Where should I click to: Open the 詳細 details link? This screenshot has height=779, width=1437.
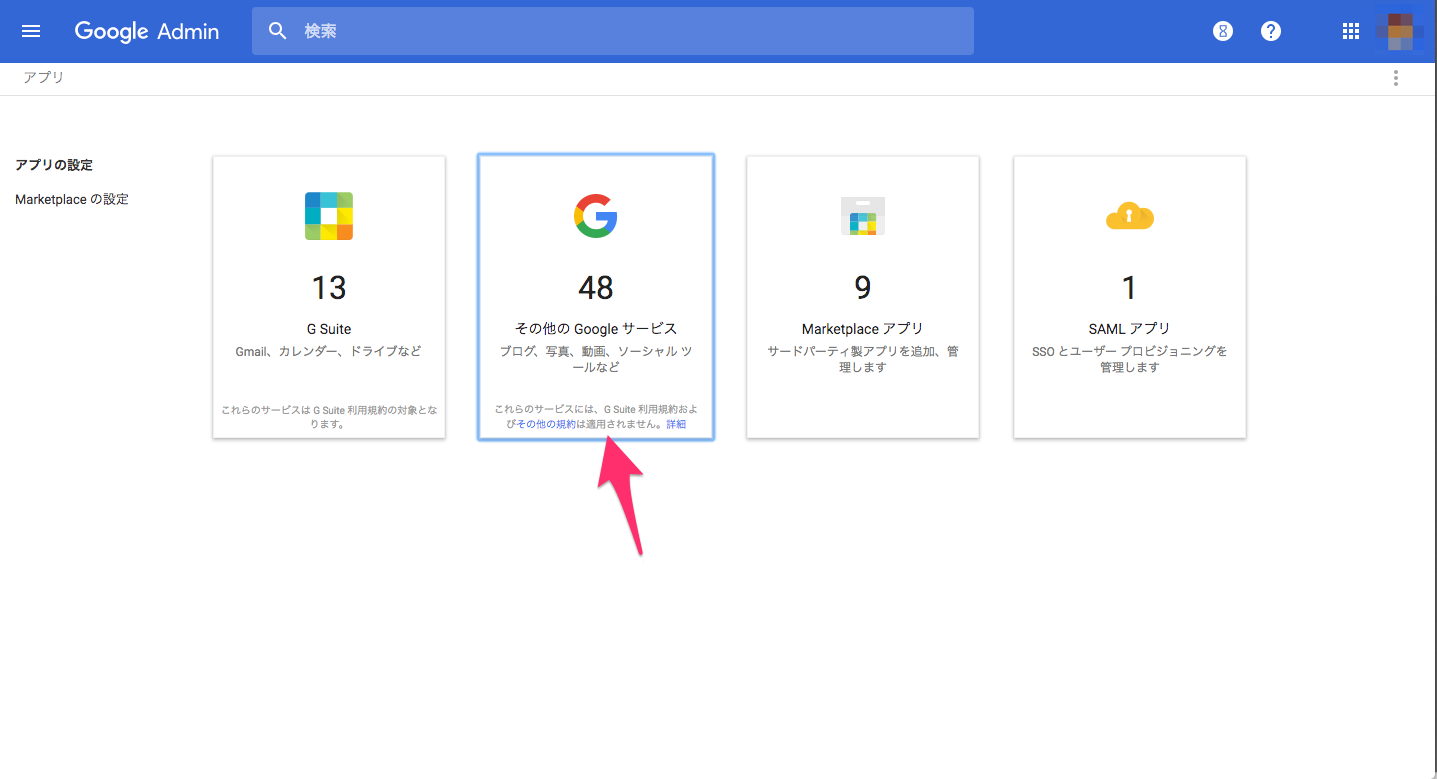click(676, 424)
